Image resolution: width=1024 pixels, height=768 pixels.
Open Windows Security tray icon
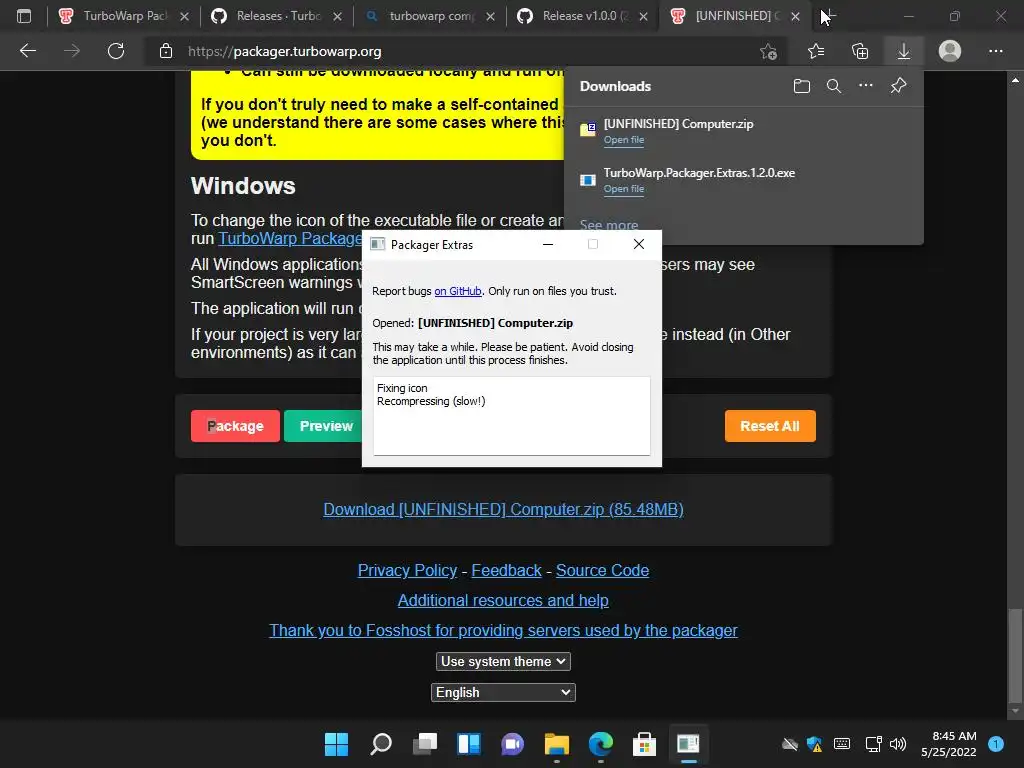click(814, 744)
